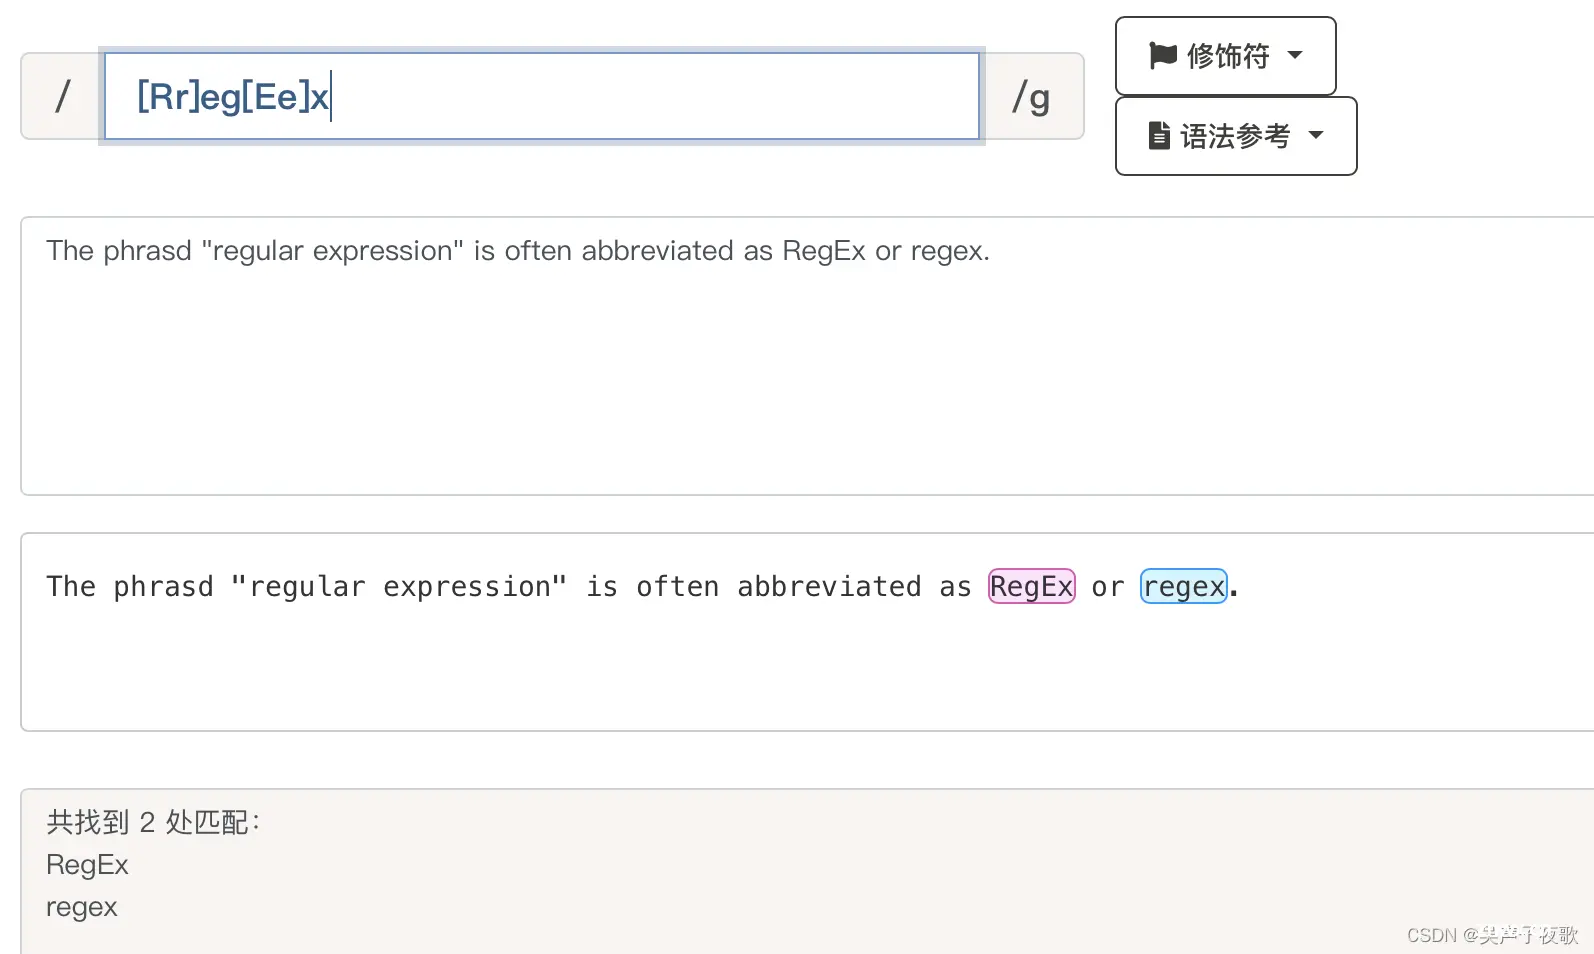Click the document icon on 语法参考 button

click(x=1159, y=135)
